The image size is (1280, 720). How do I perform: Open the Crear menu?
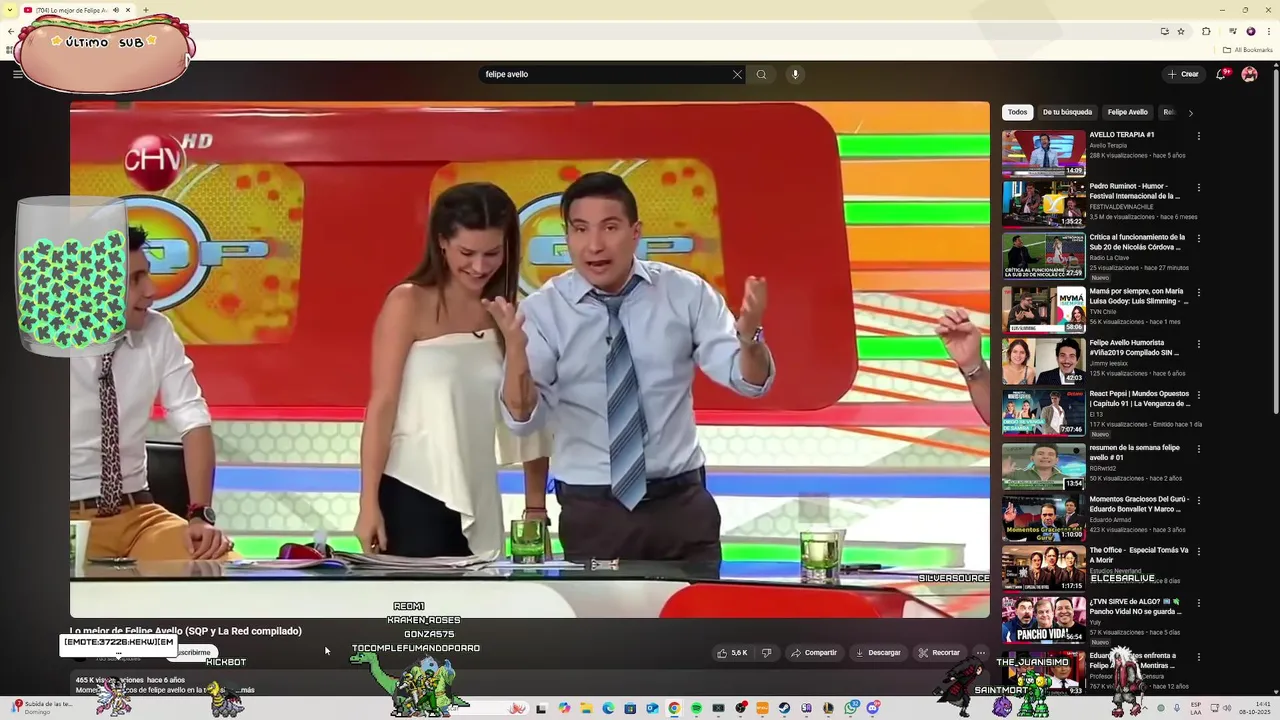click(x=1183, y=74)
